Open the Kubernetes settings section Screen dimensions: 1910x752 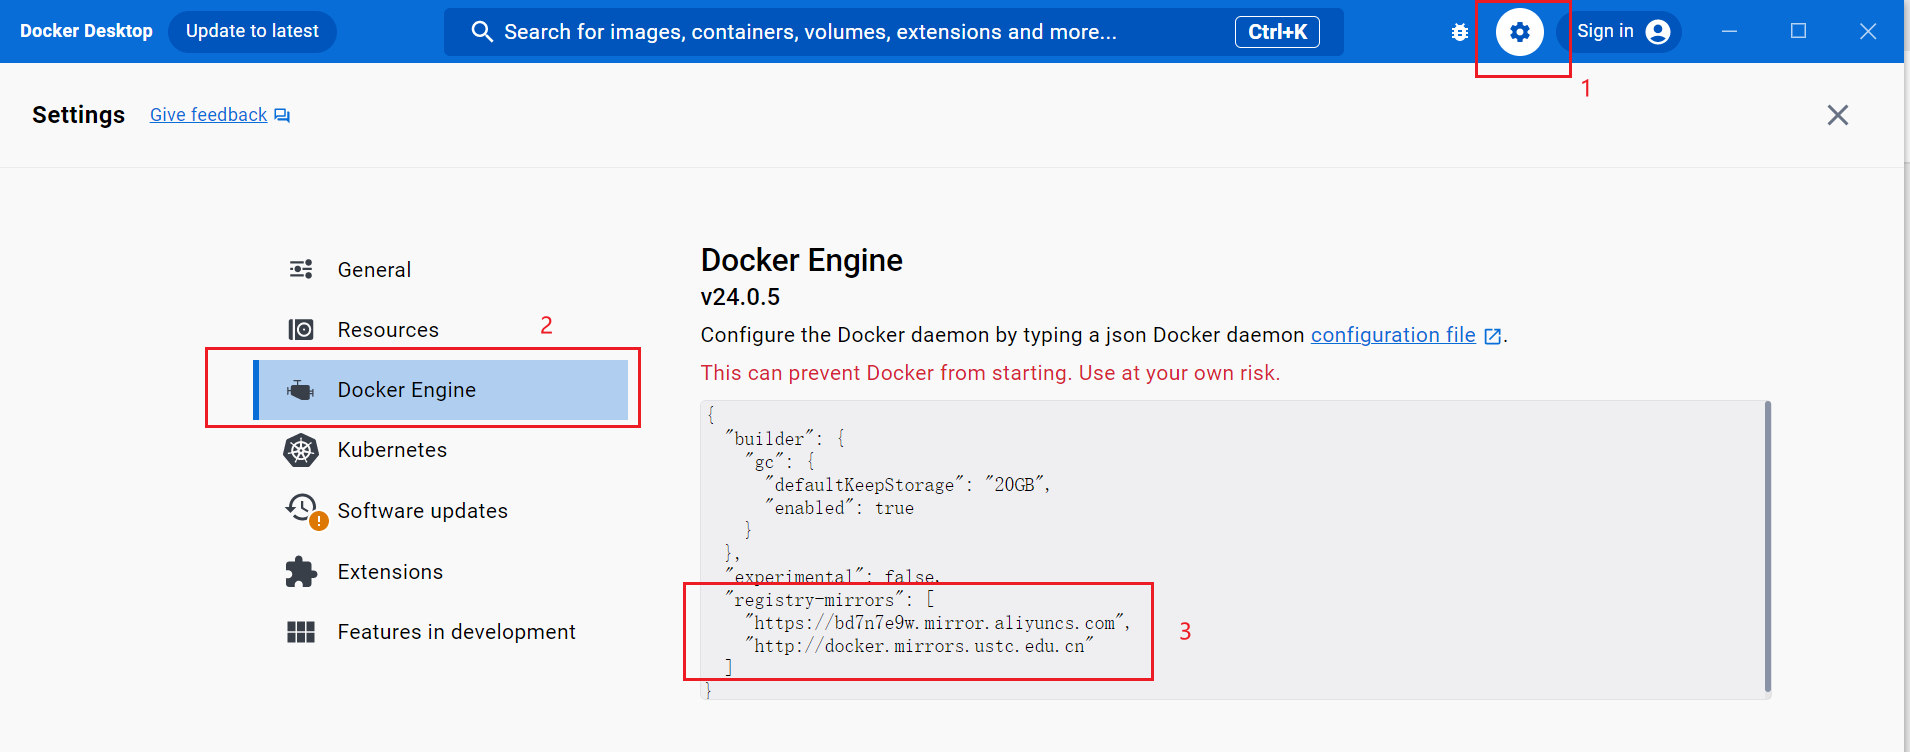440,450
